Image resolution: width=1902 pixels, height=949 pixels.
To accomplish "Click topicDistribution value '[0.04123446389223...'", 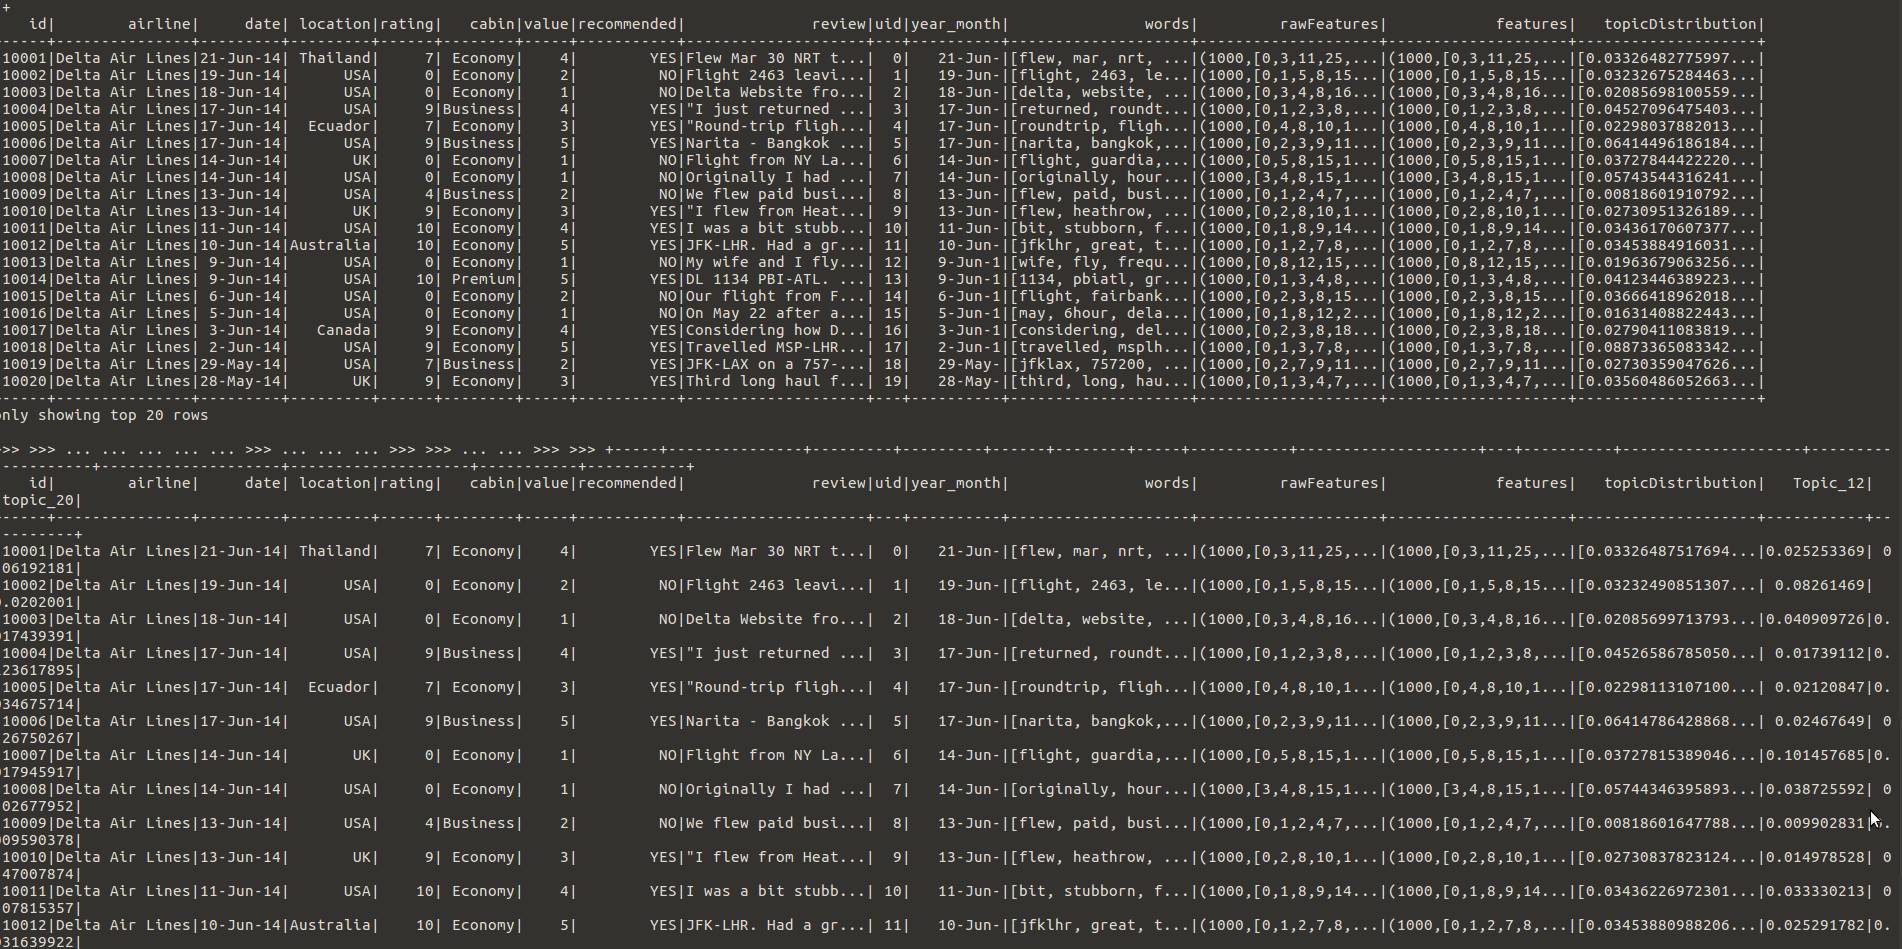I will (1668, 279).
